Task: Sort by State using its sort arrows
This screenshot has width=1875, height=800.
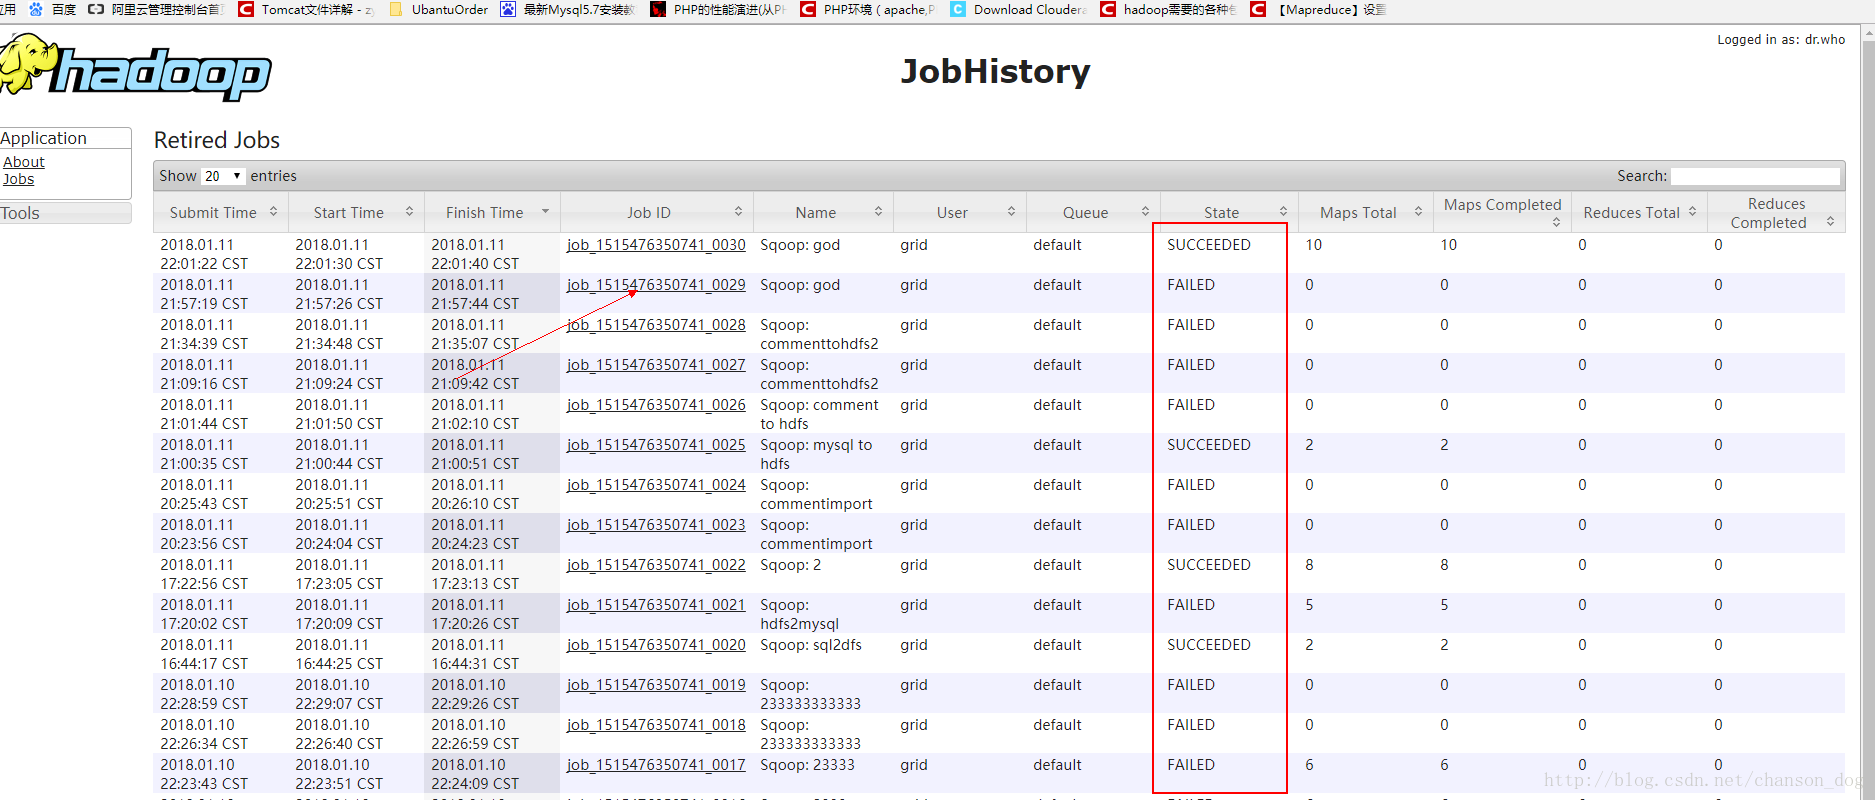Action: [x=1283, y=212]
